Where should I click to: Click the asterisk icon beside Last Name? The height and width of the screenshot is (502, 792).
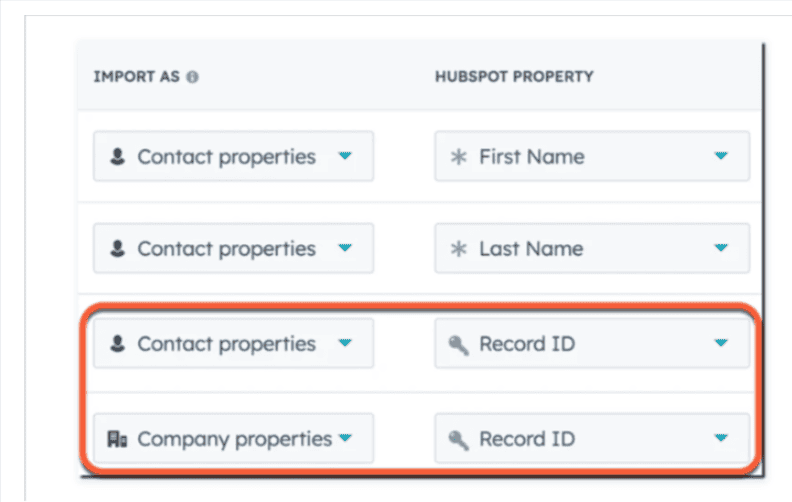[459, 248]
